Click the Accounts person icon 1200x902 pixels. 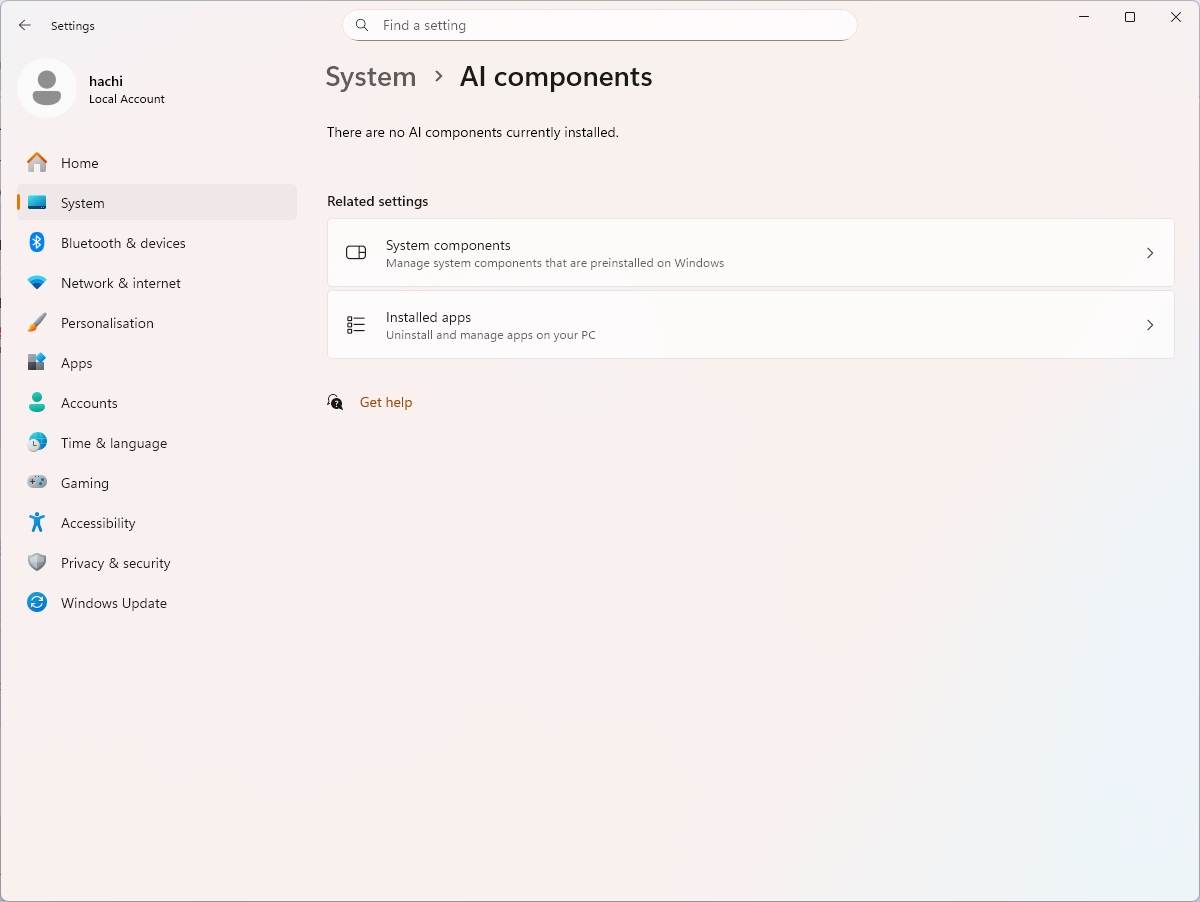37,403
